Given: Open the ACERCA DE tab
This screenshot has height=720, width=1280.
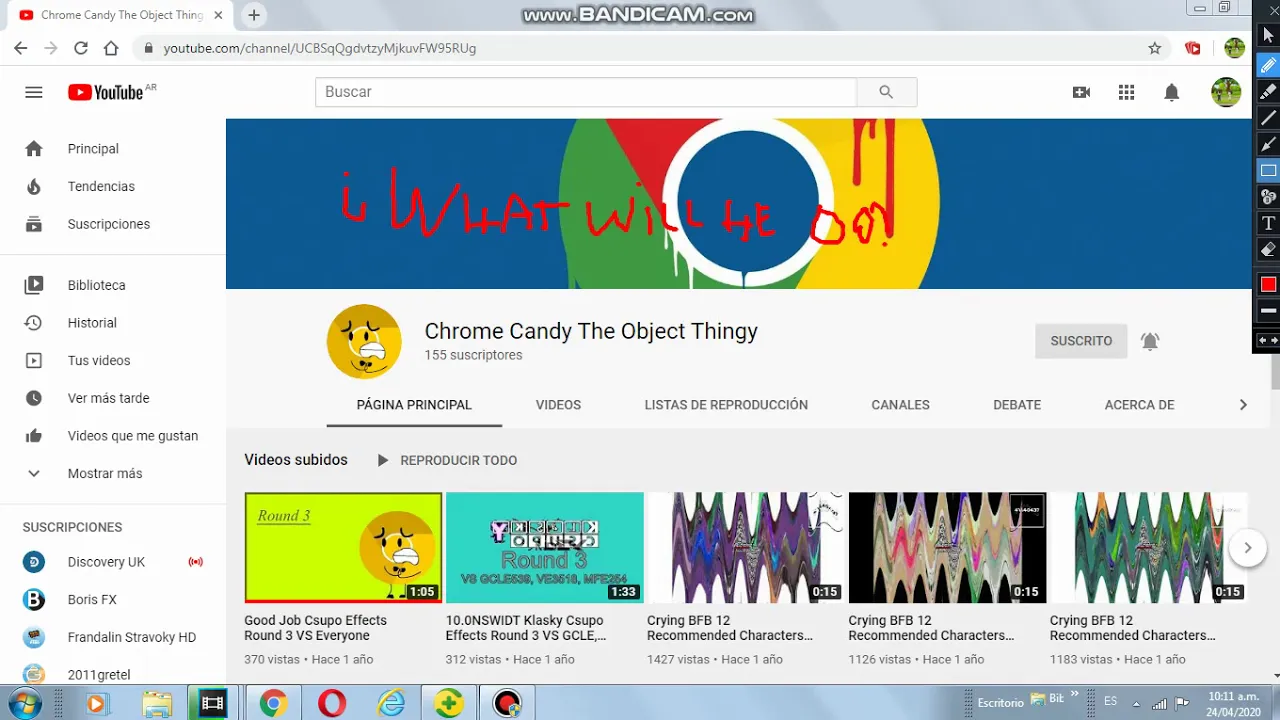Looking at the screenshot, I should tap(1139, 405).
